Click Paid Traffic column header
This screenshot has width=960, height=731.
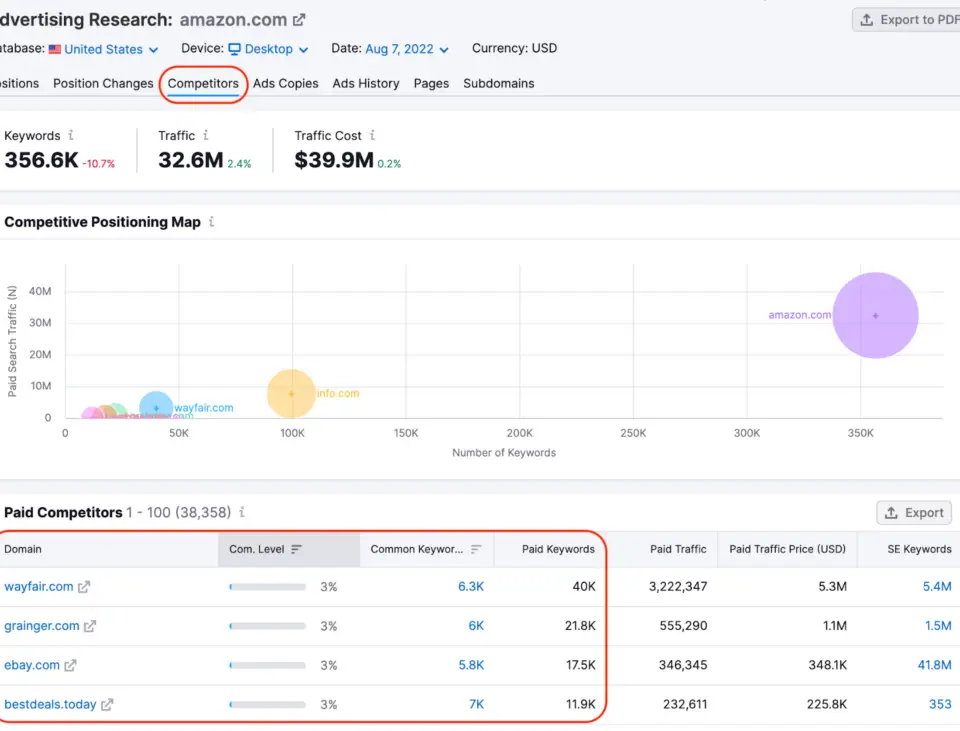click(x=678, y=549)
